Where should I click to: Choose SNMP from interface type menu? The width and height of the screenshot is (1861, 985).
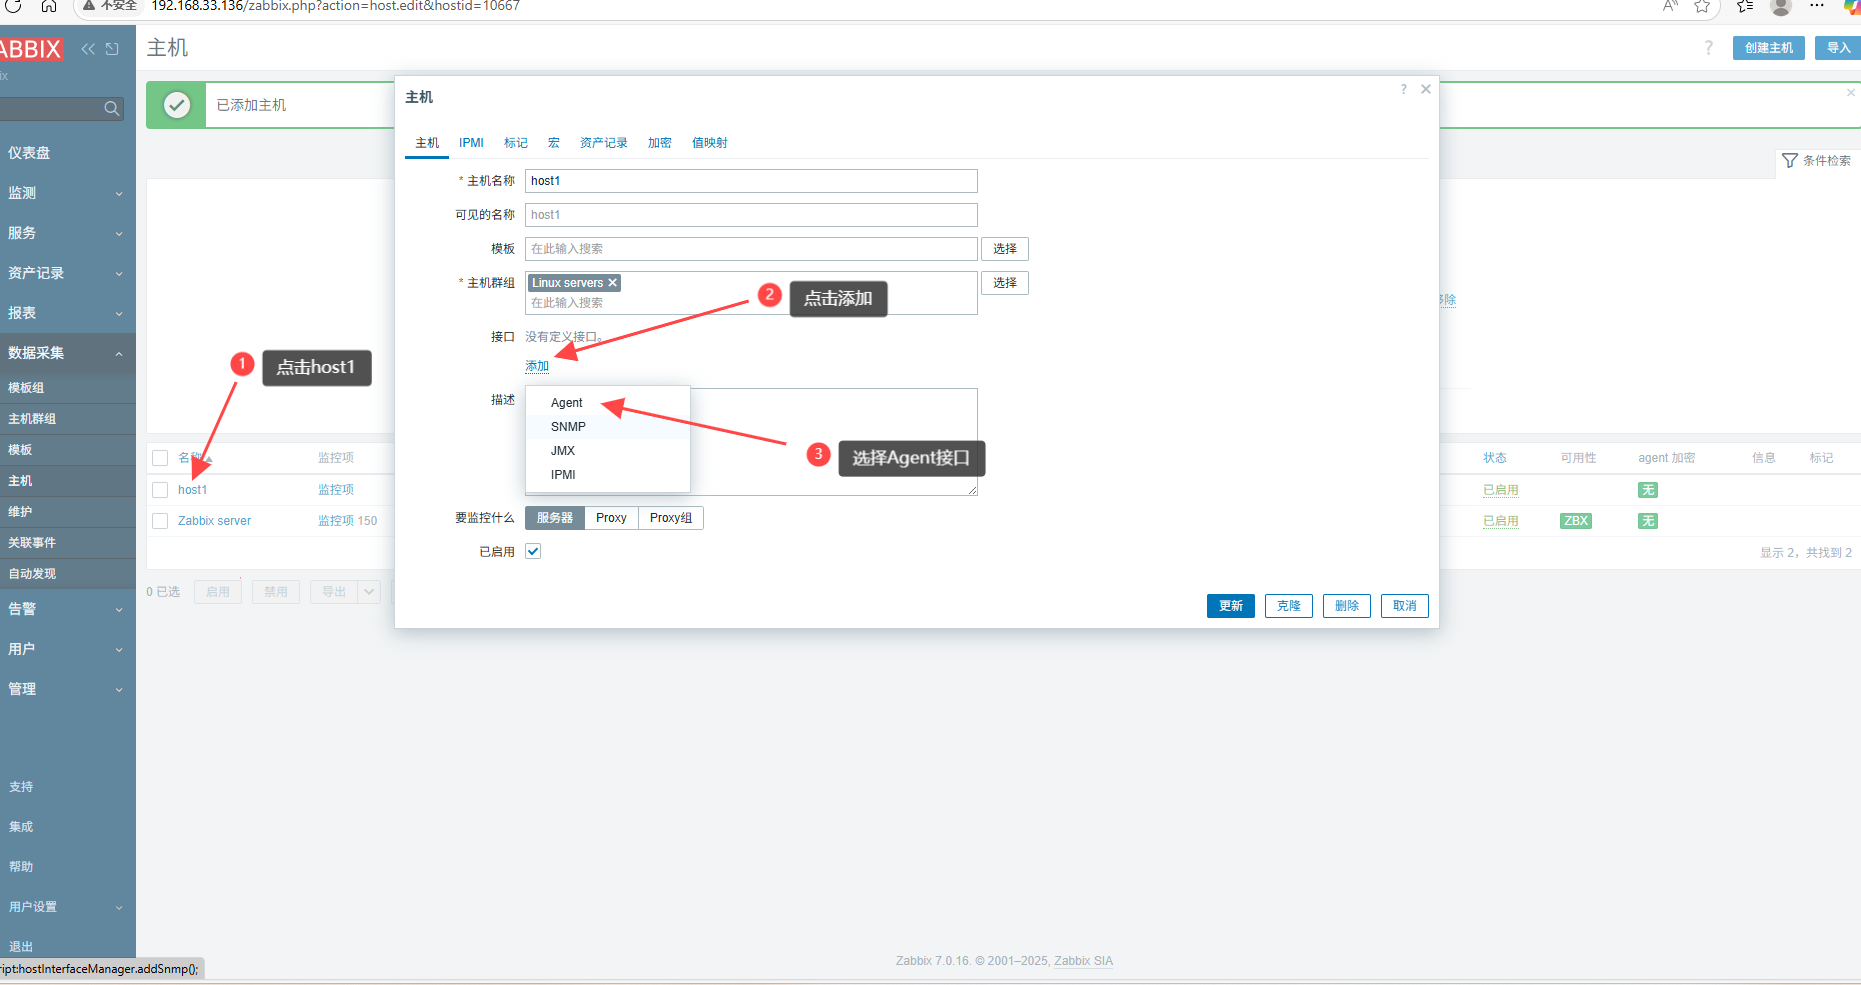(x=607, y=427)
